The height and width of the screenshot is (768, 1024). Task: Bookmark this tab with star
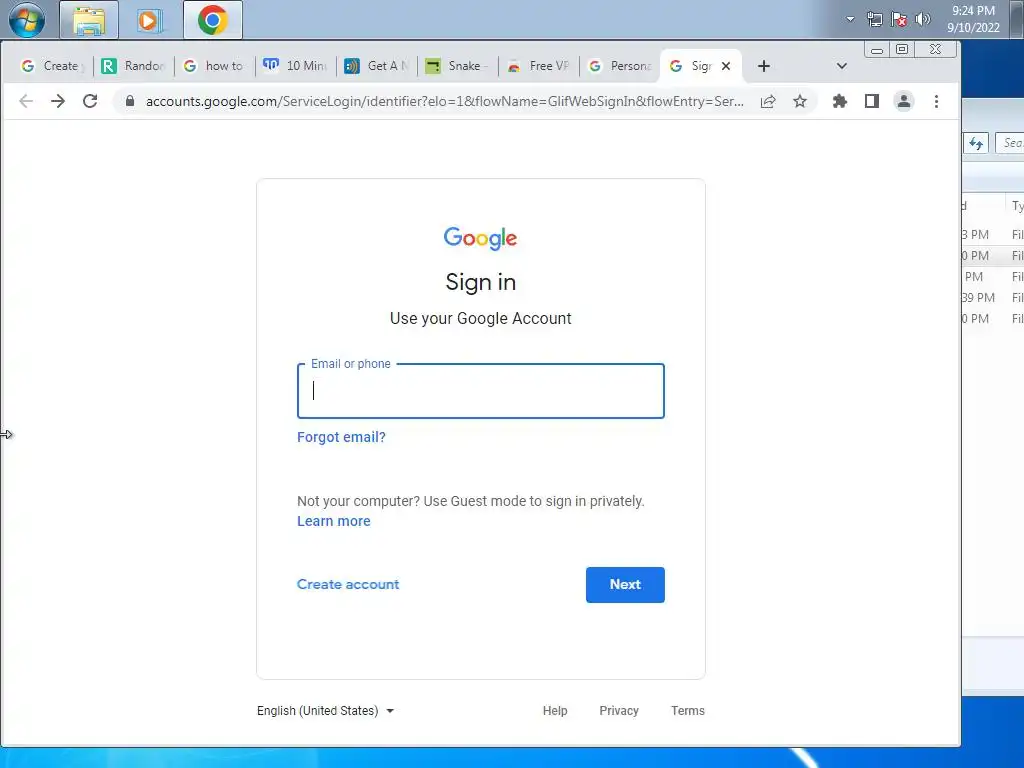[800, 101]
